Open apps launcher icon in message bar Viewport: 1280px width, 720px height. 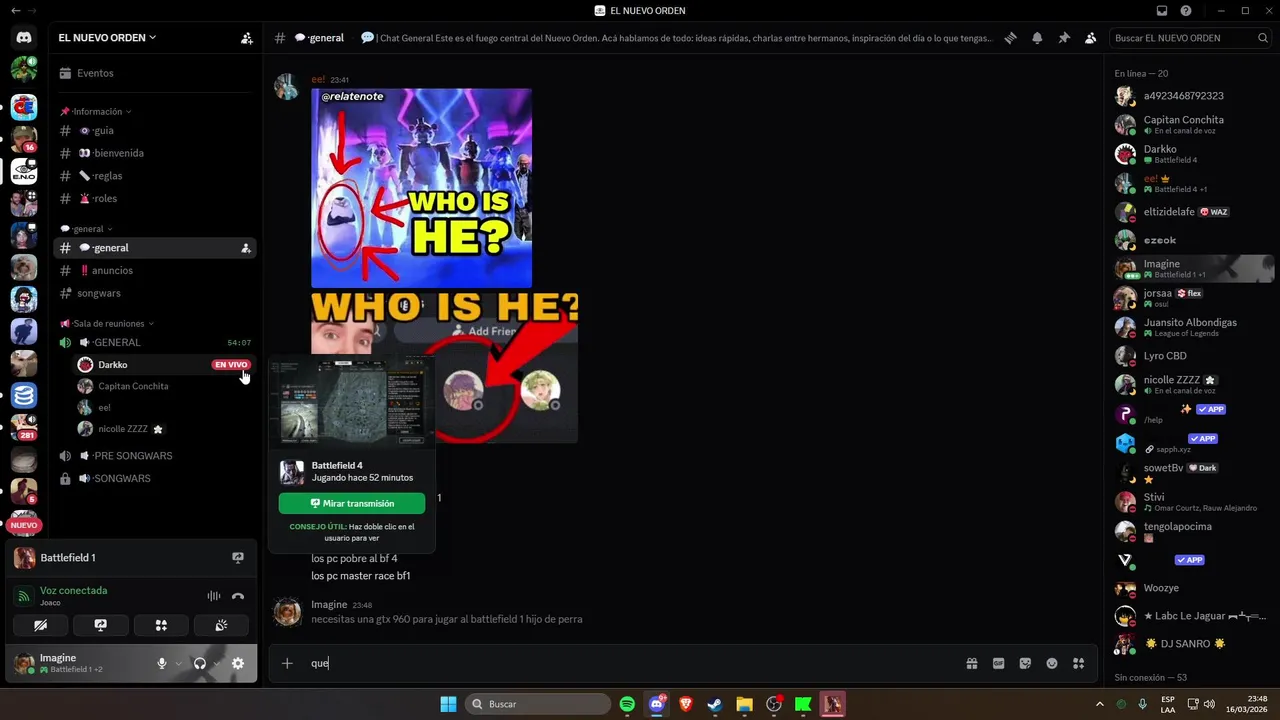[1078, 663]
